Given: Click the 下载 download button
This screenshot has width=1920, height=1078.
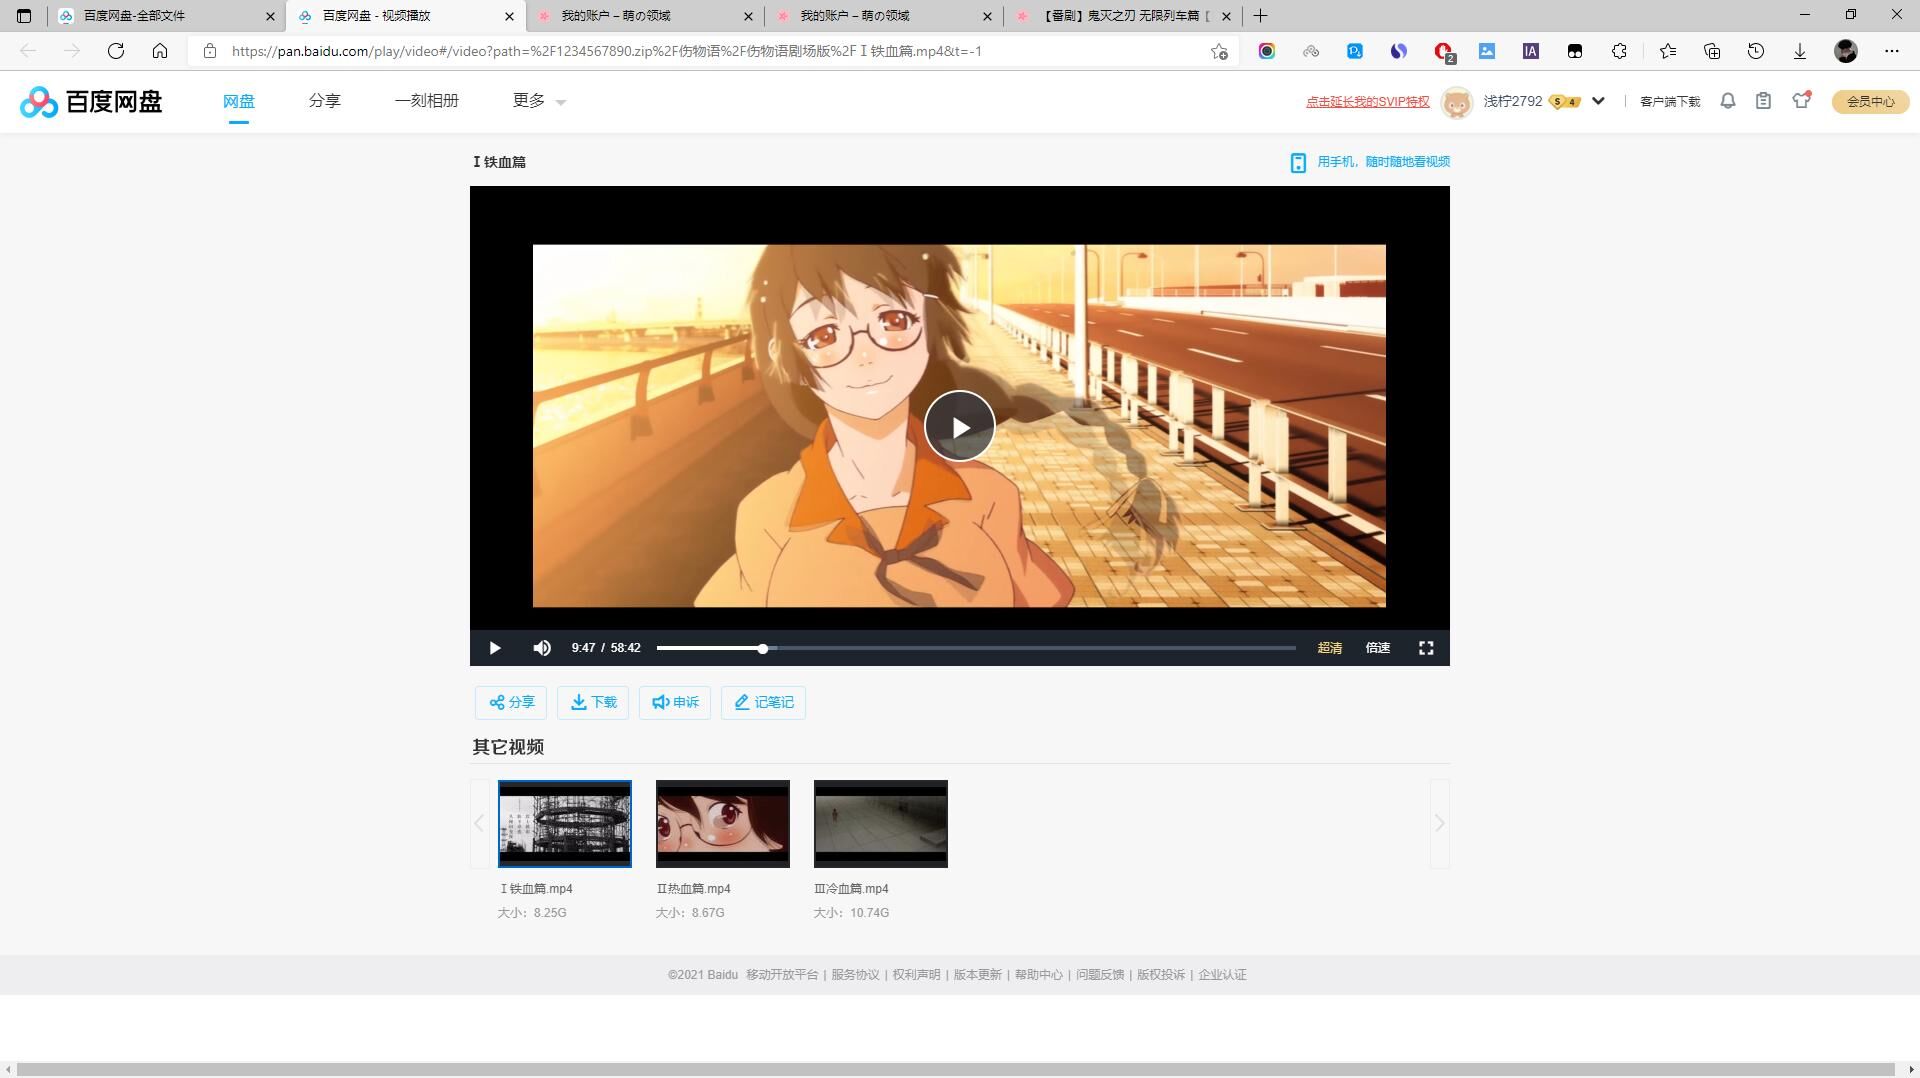Looking at the screenshot, I should (x=593, y=702).
